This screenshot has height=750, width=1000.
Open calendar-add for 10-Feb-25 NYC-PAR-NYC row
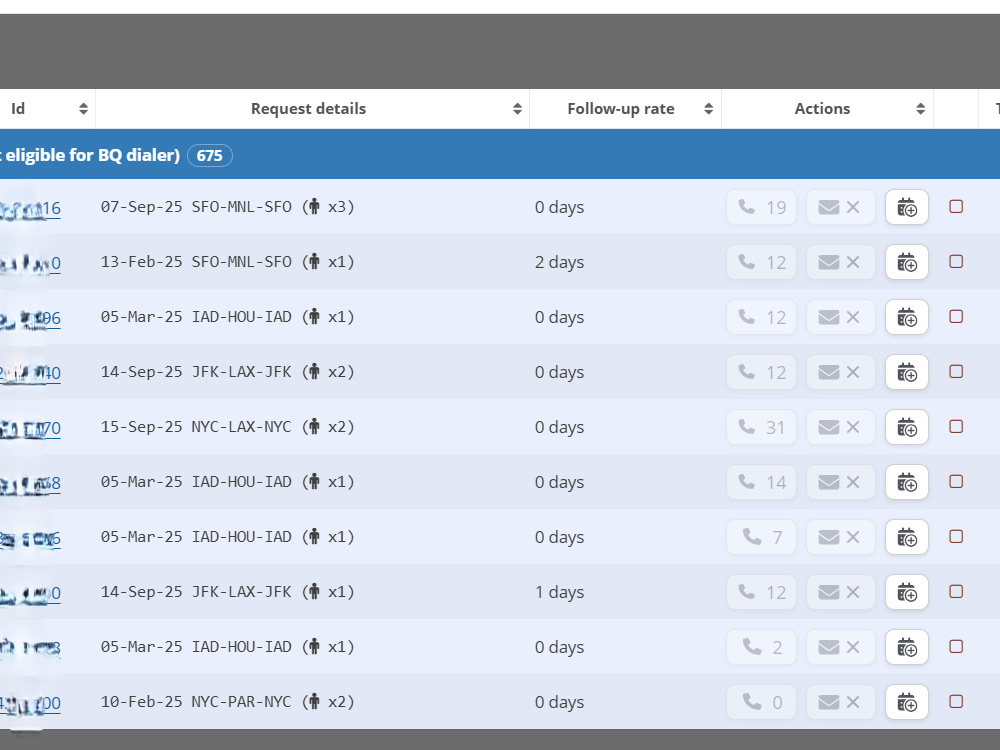[x=907, y=702]
